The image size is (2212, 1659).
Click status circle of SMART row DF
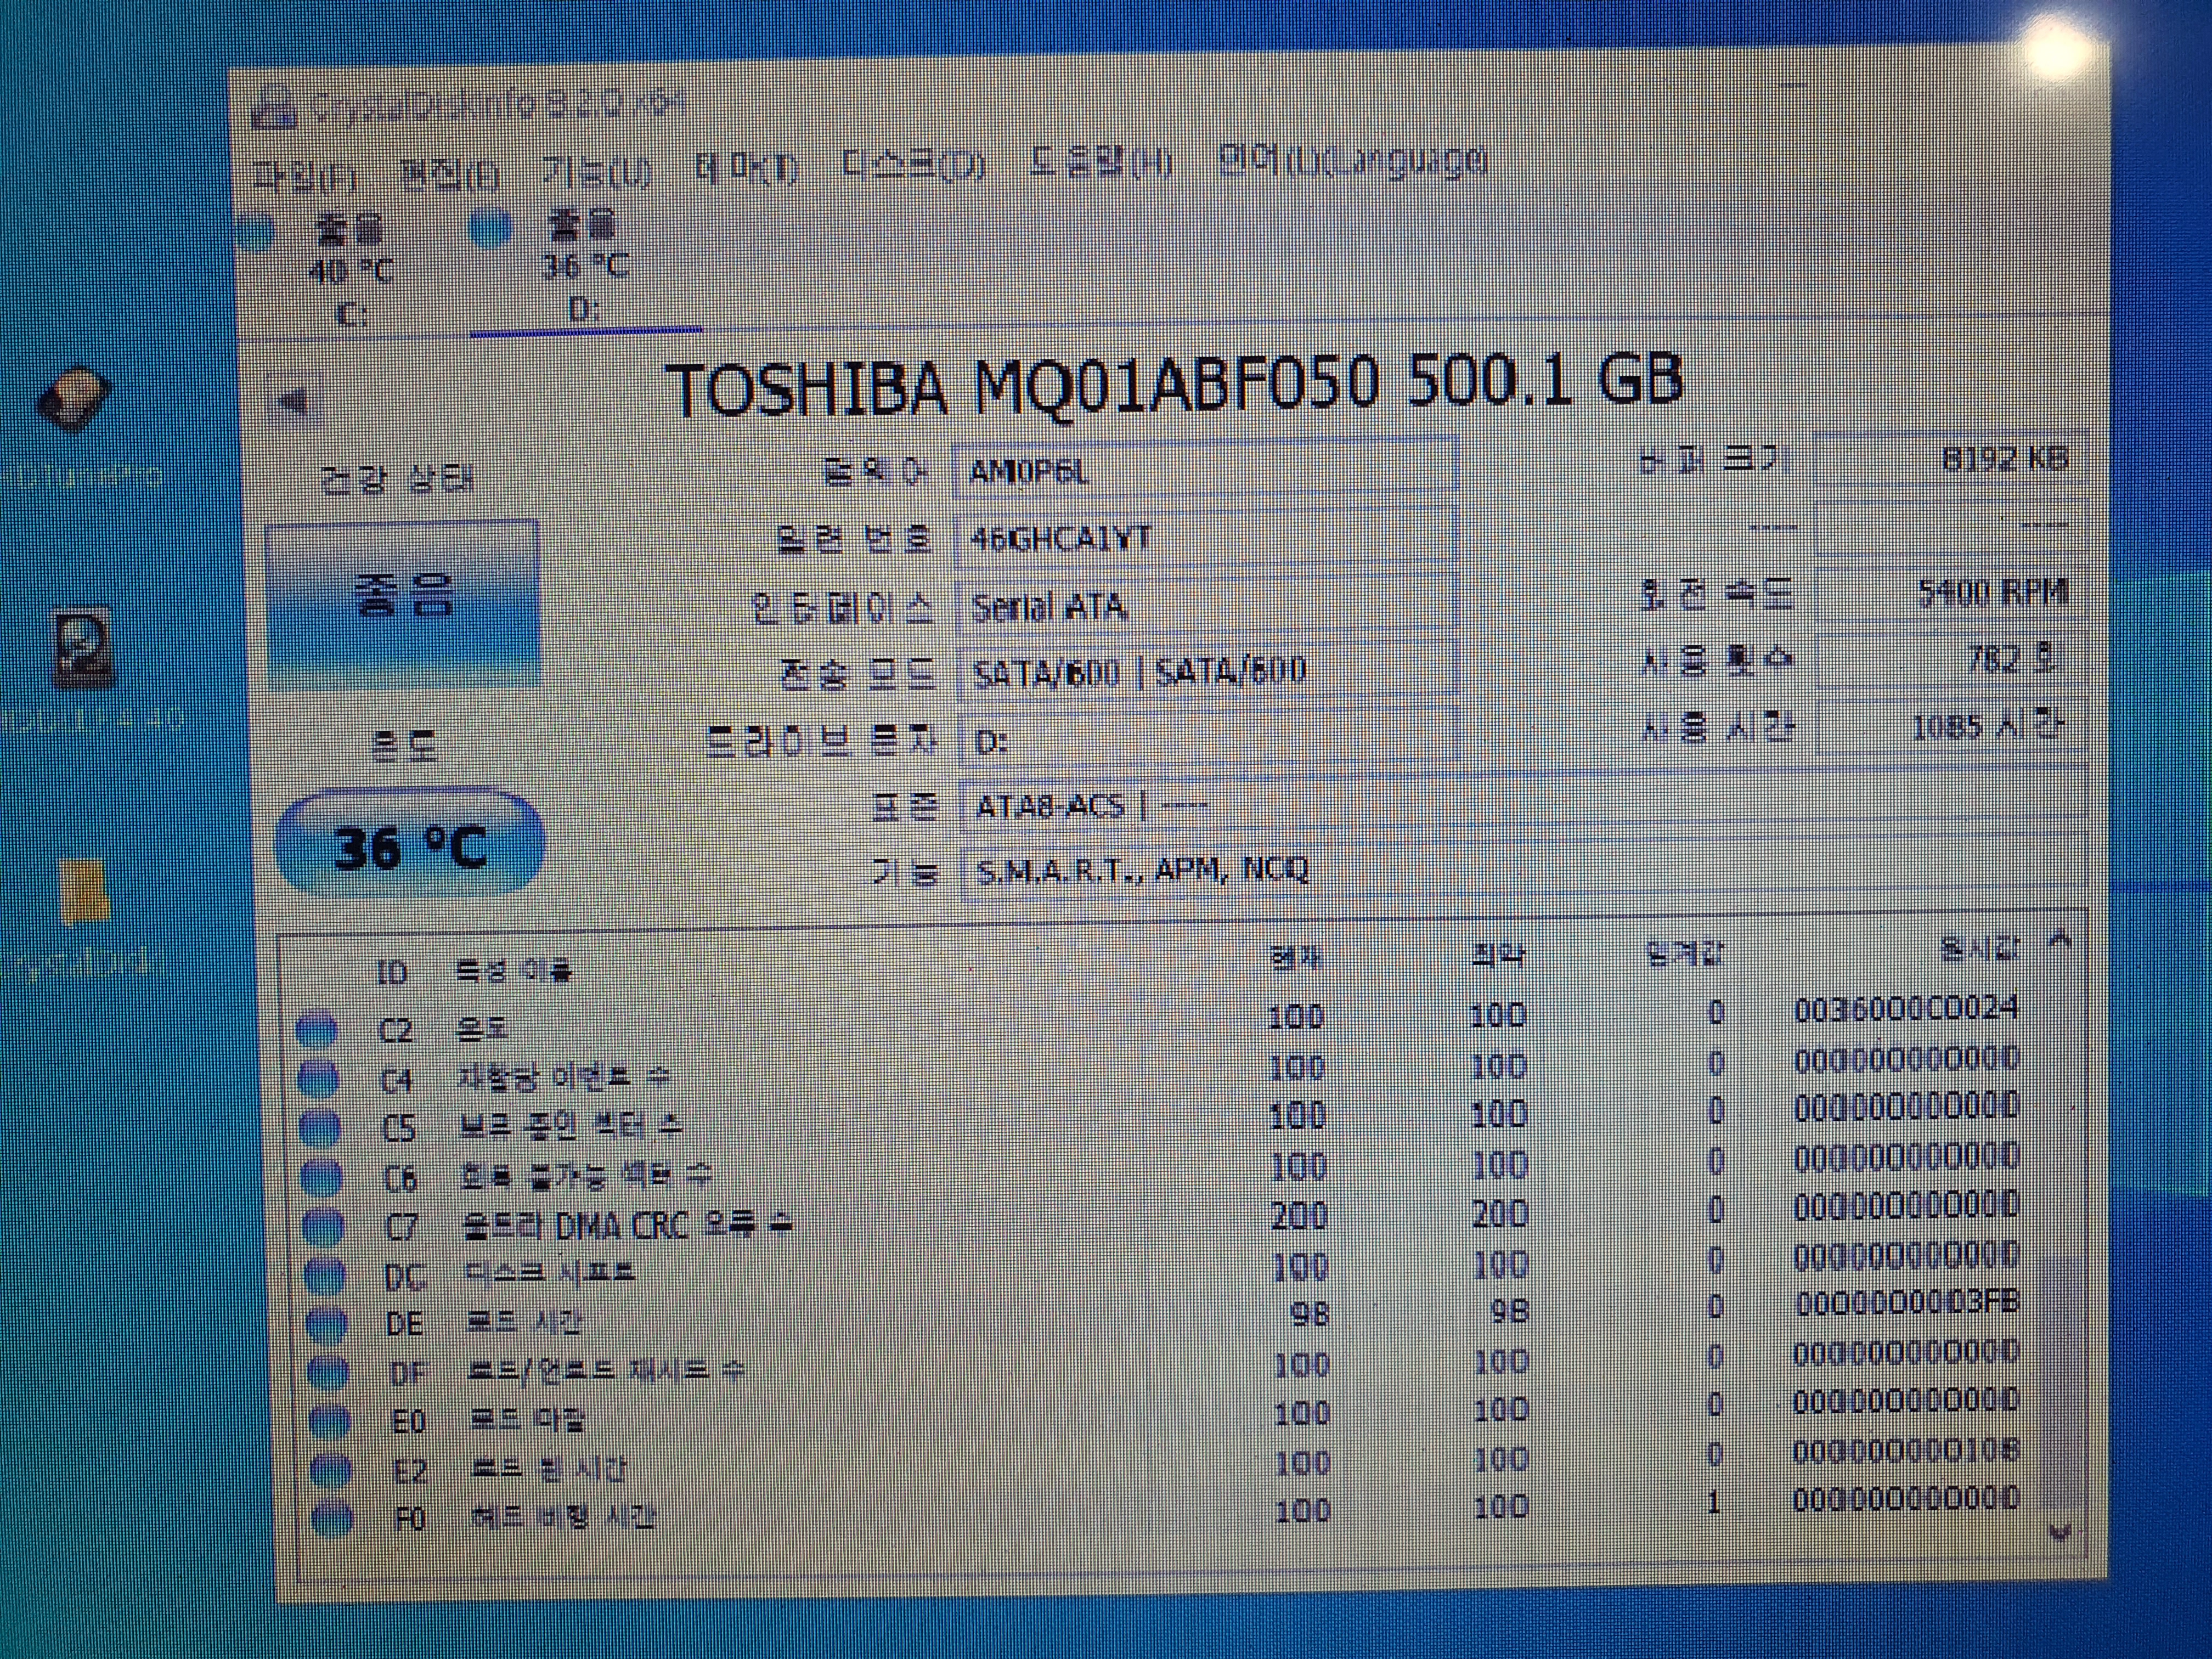coord(328,1373)
